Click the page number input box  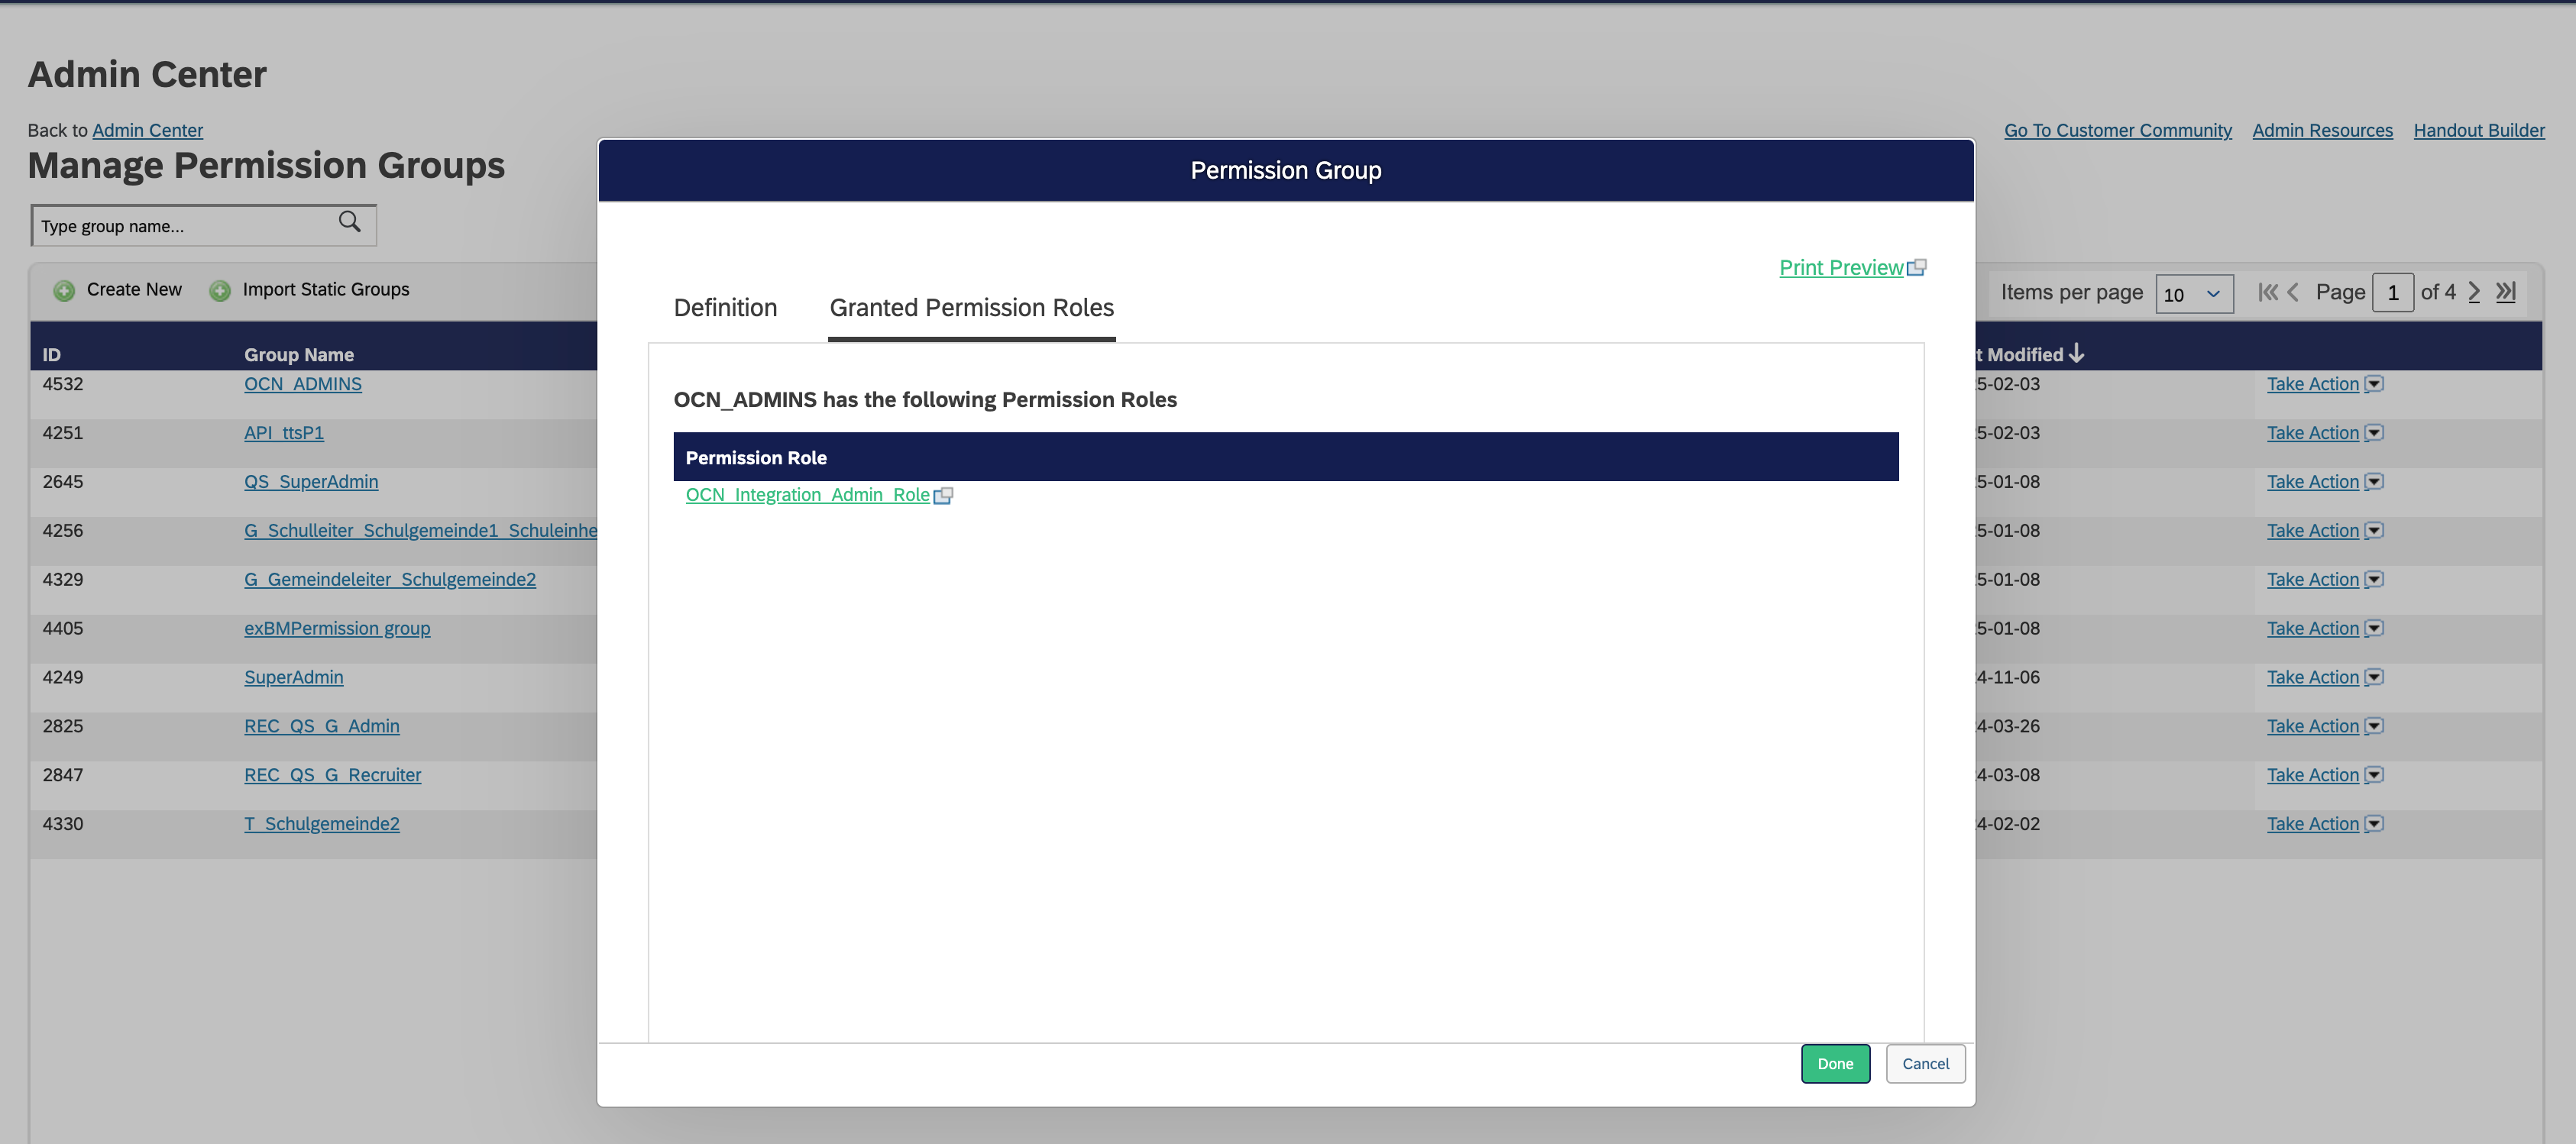[x=2392, y=293]
